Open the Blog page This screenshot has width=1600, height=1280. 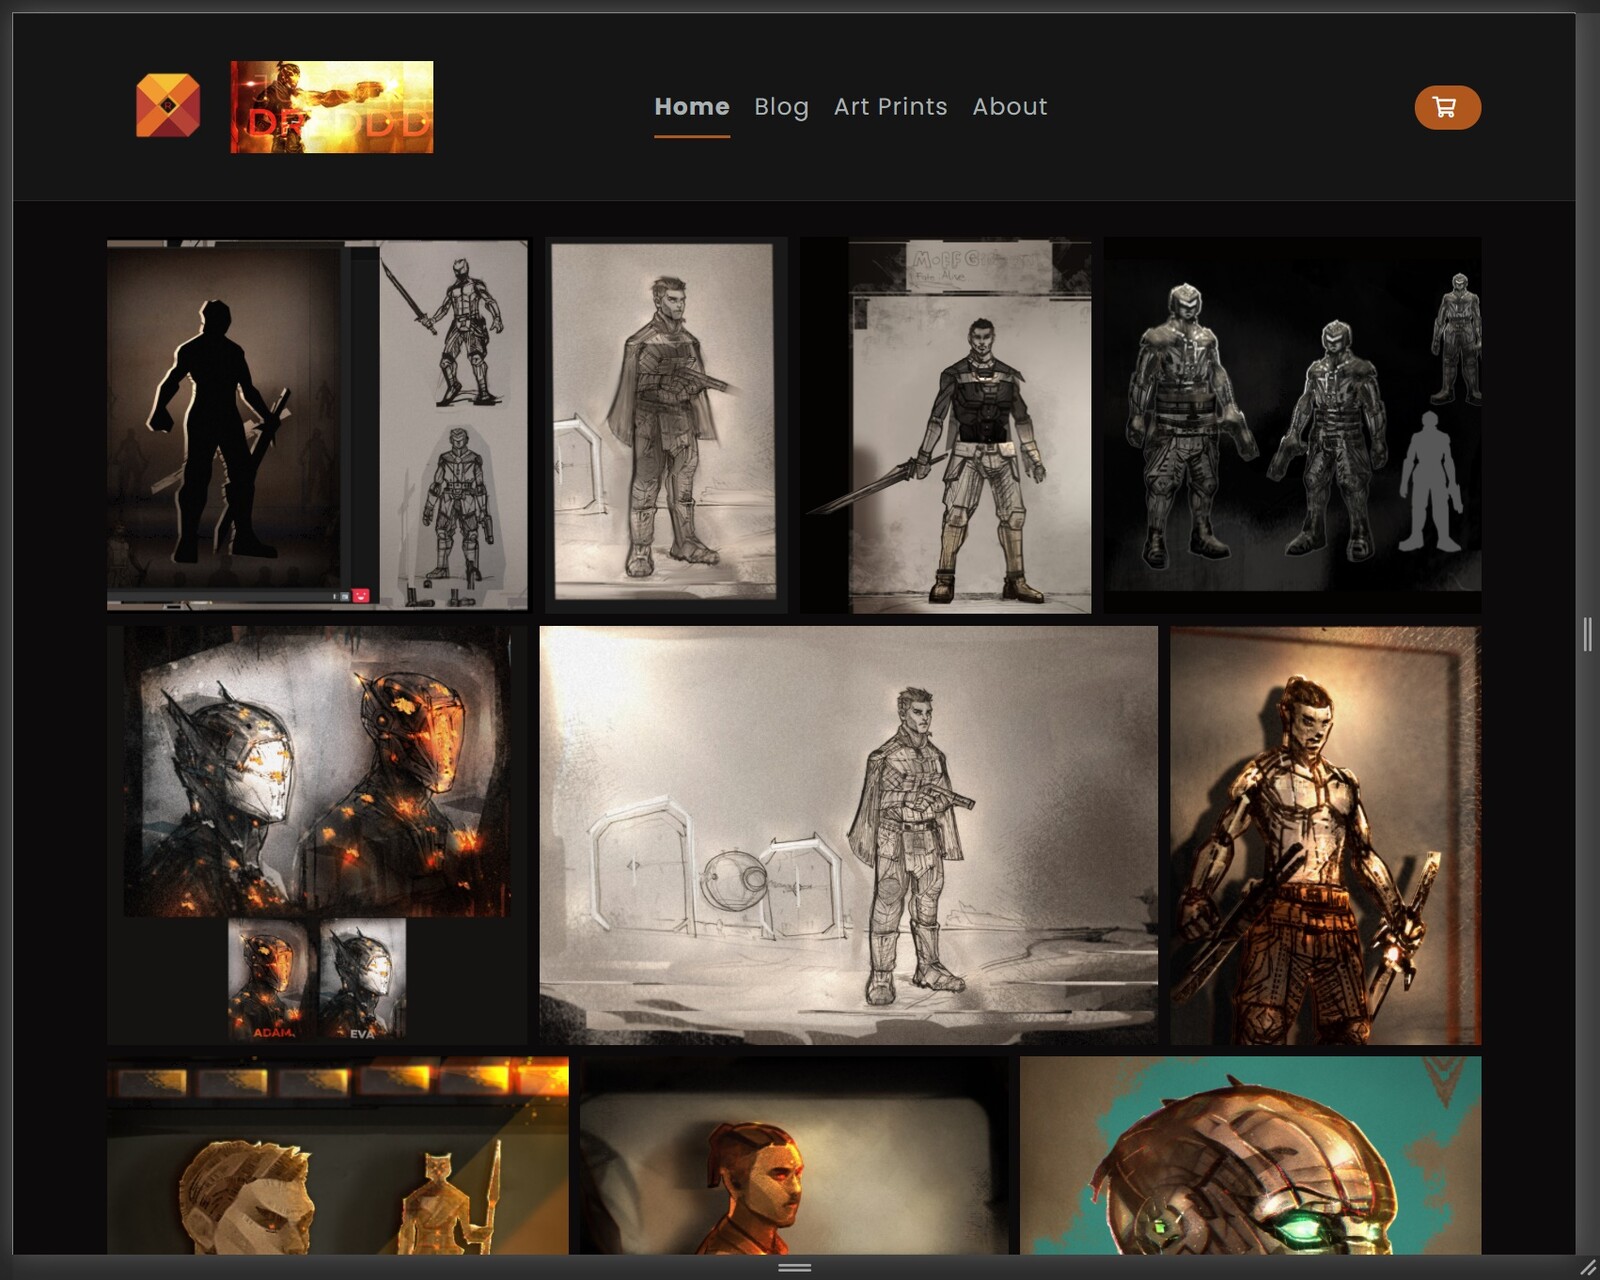pyautogui.click(x=781, y=106)
